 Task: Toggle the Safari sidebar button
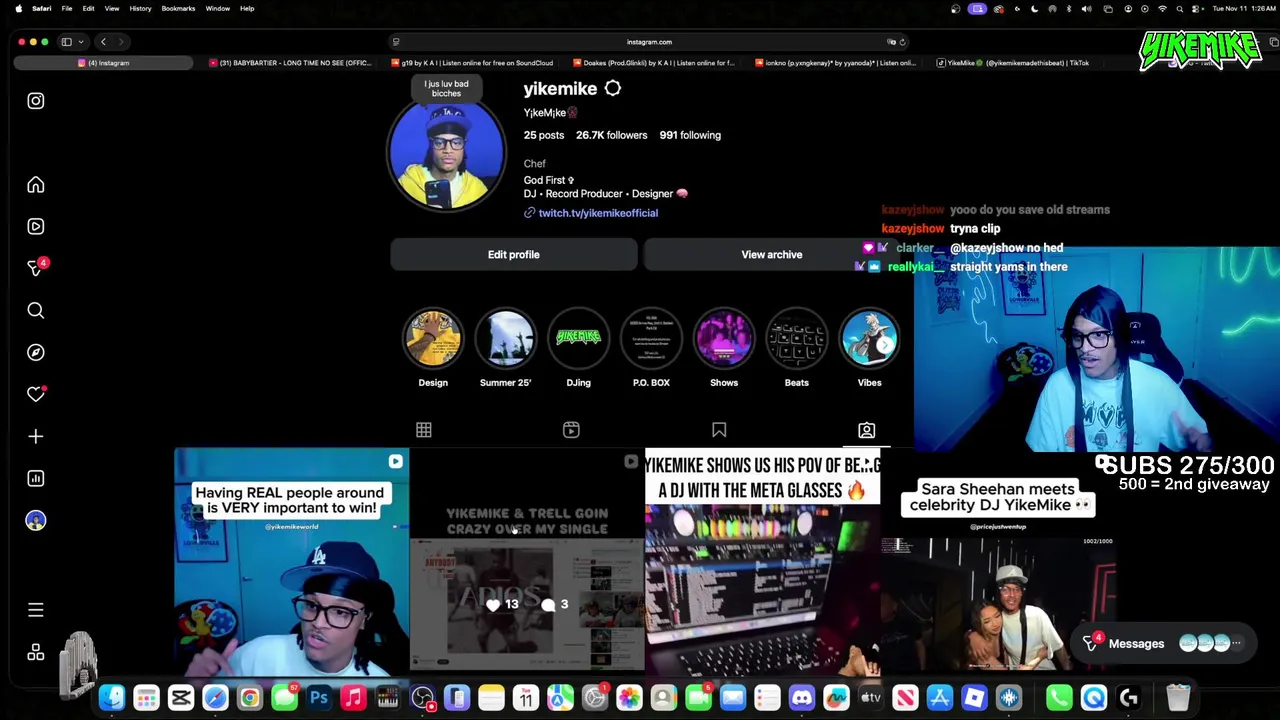(x=66, y=42)
